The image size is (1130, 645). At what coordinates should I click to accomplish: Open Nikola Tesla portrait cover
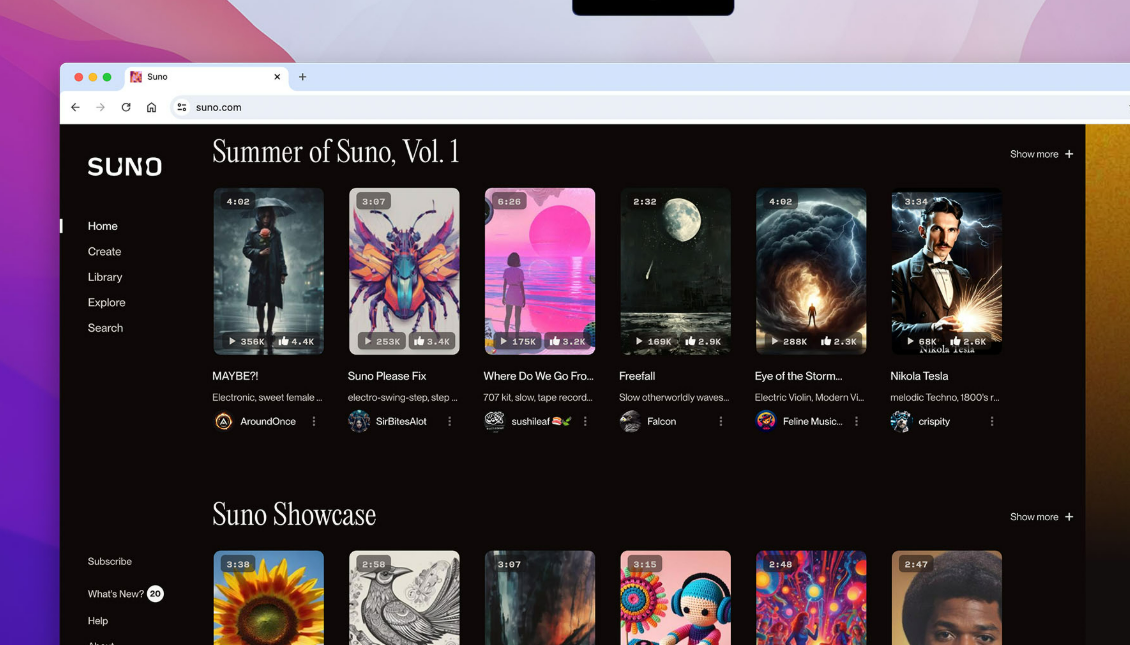[x=946, y=271]
